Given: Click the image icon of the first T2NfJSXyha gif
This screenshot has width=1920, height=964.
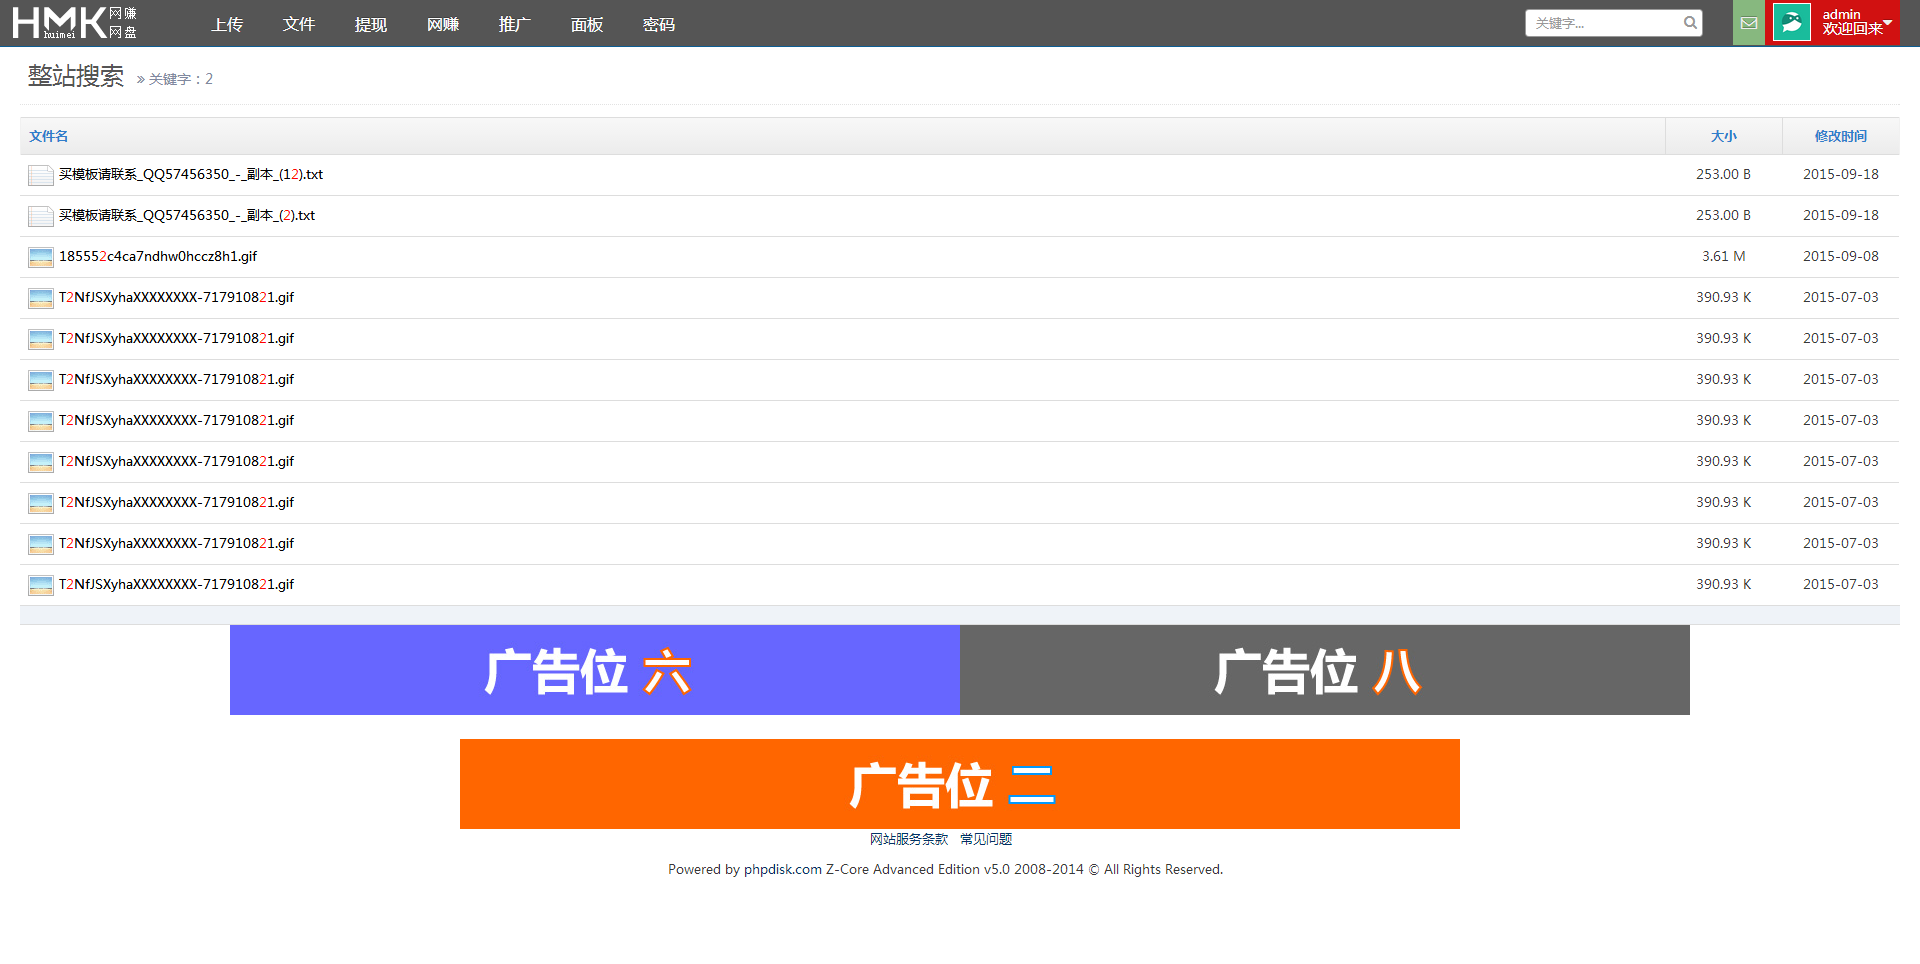Looking at the screenshot, I should pos(40,297).
